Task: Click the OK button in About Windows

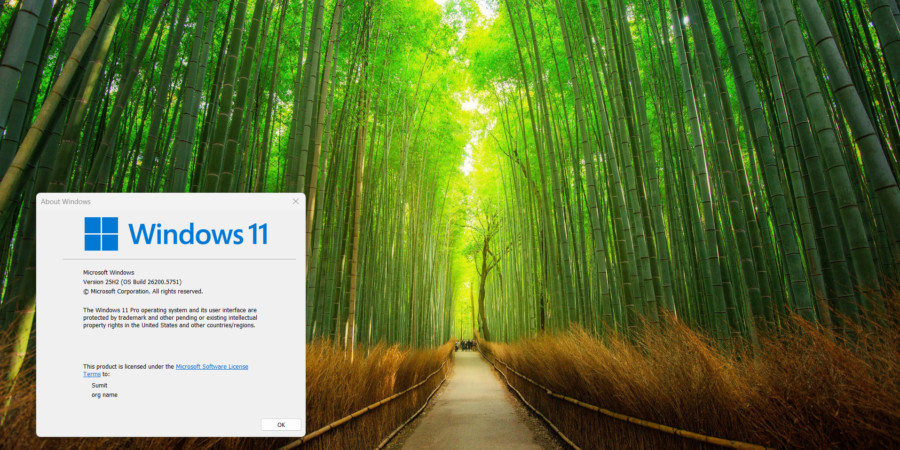Action: 281,425
